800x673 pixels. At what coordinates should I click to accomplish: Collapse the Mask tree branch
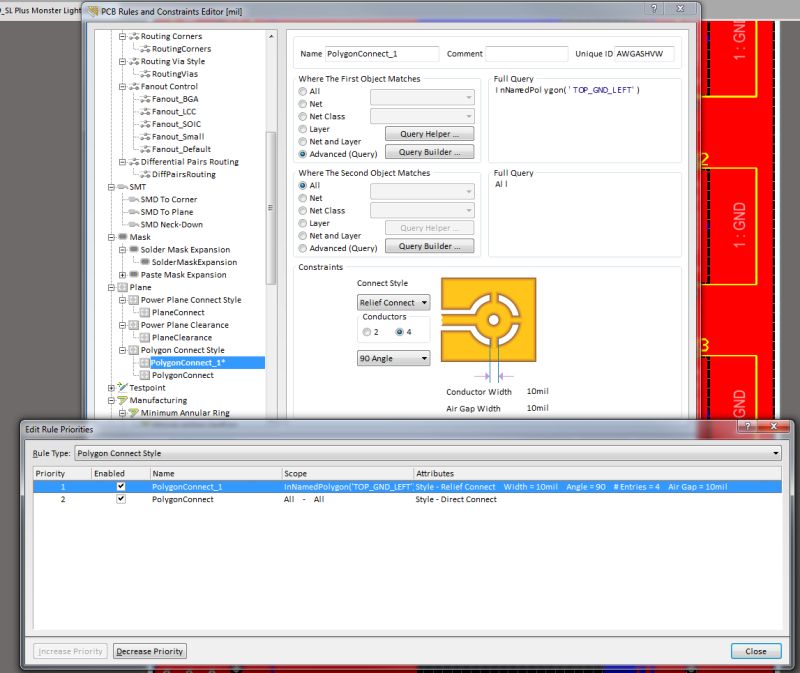113,237
